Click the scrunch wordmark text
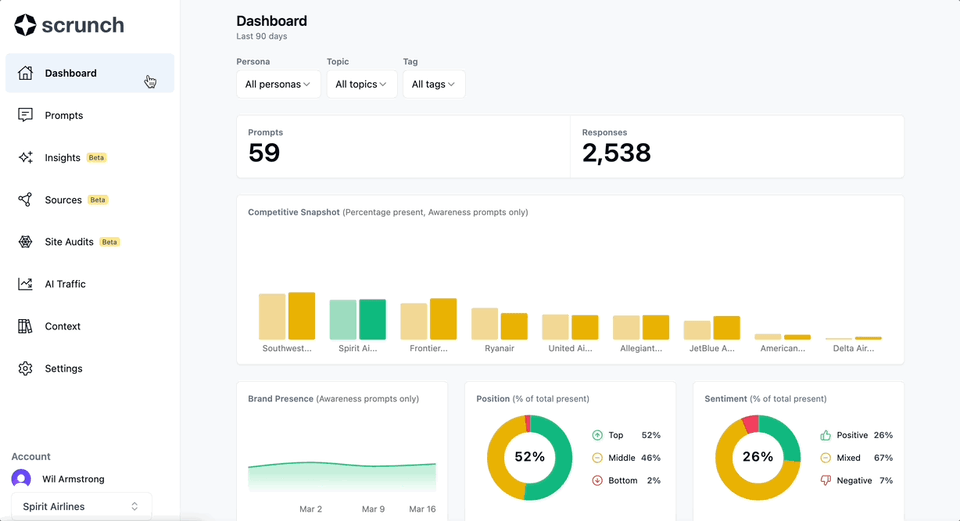 click(83, 25)
